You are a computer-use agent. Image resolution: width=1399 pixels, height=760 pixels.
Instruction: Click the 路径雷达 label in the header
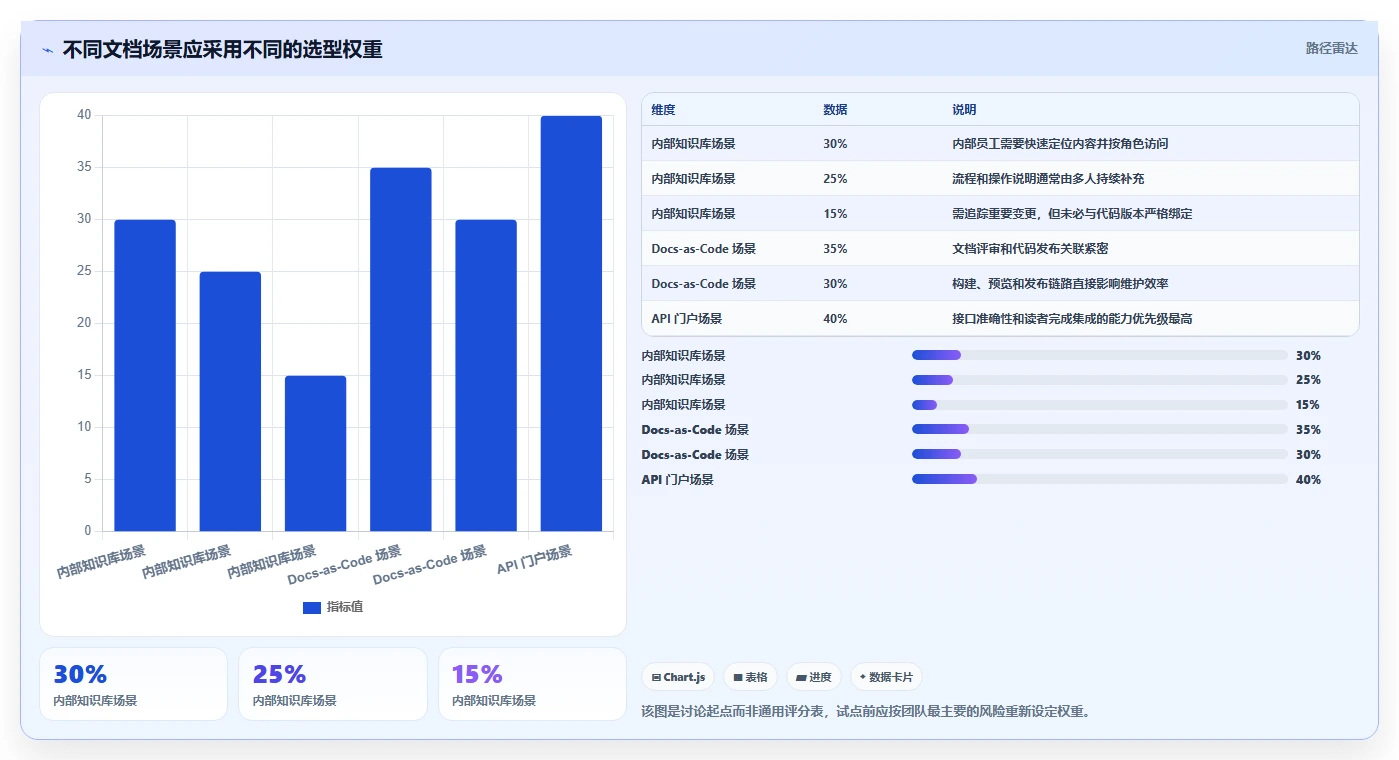click(1331, 48)
